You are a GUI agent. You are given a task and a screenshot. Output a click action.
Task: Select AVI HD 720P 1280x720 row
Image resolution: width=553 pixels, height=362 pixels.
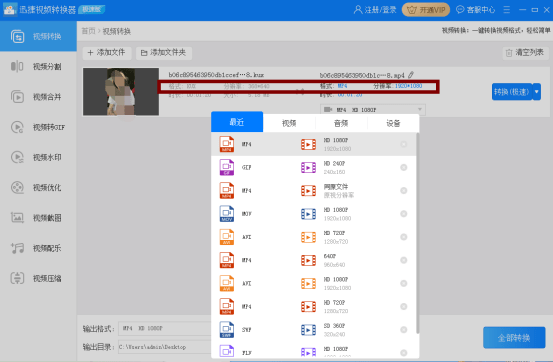pyautogui.click(x=314, y=237)
